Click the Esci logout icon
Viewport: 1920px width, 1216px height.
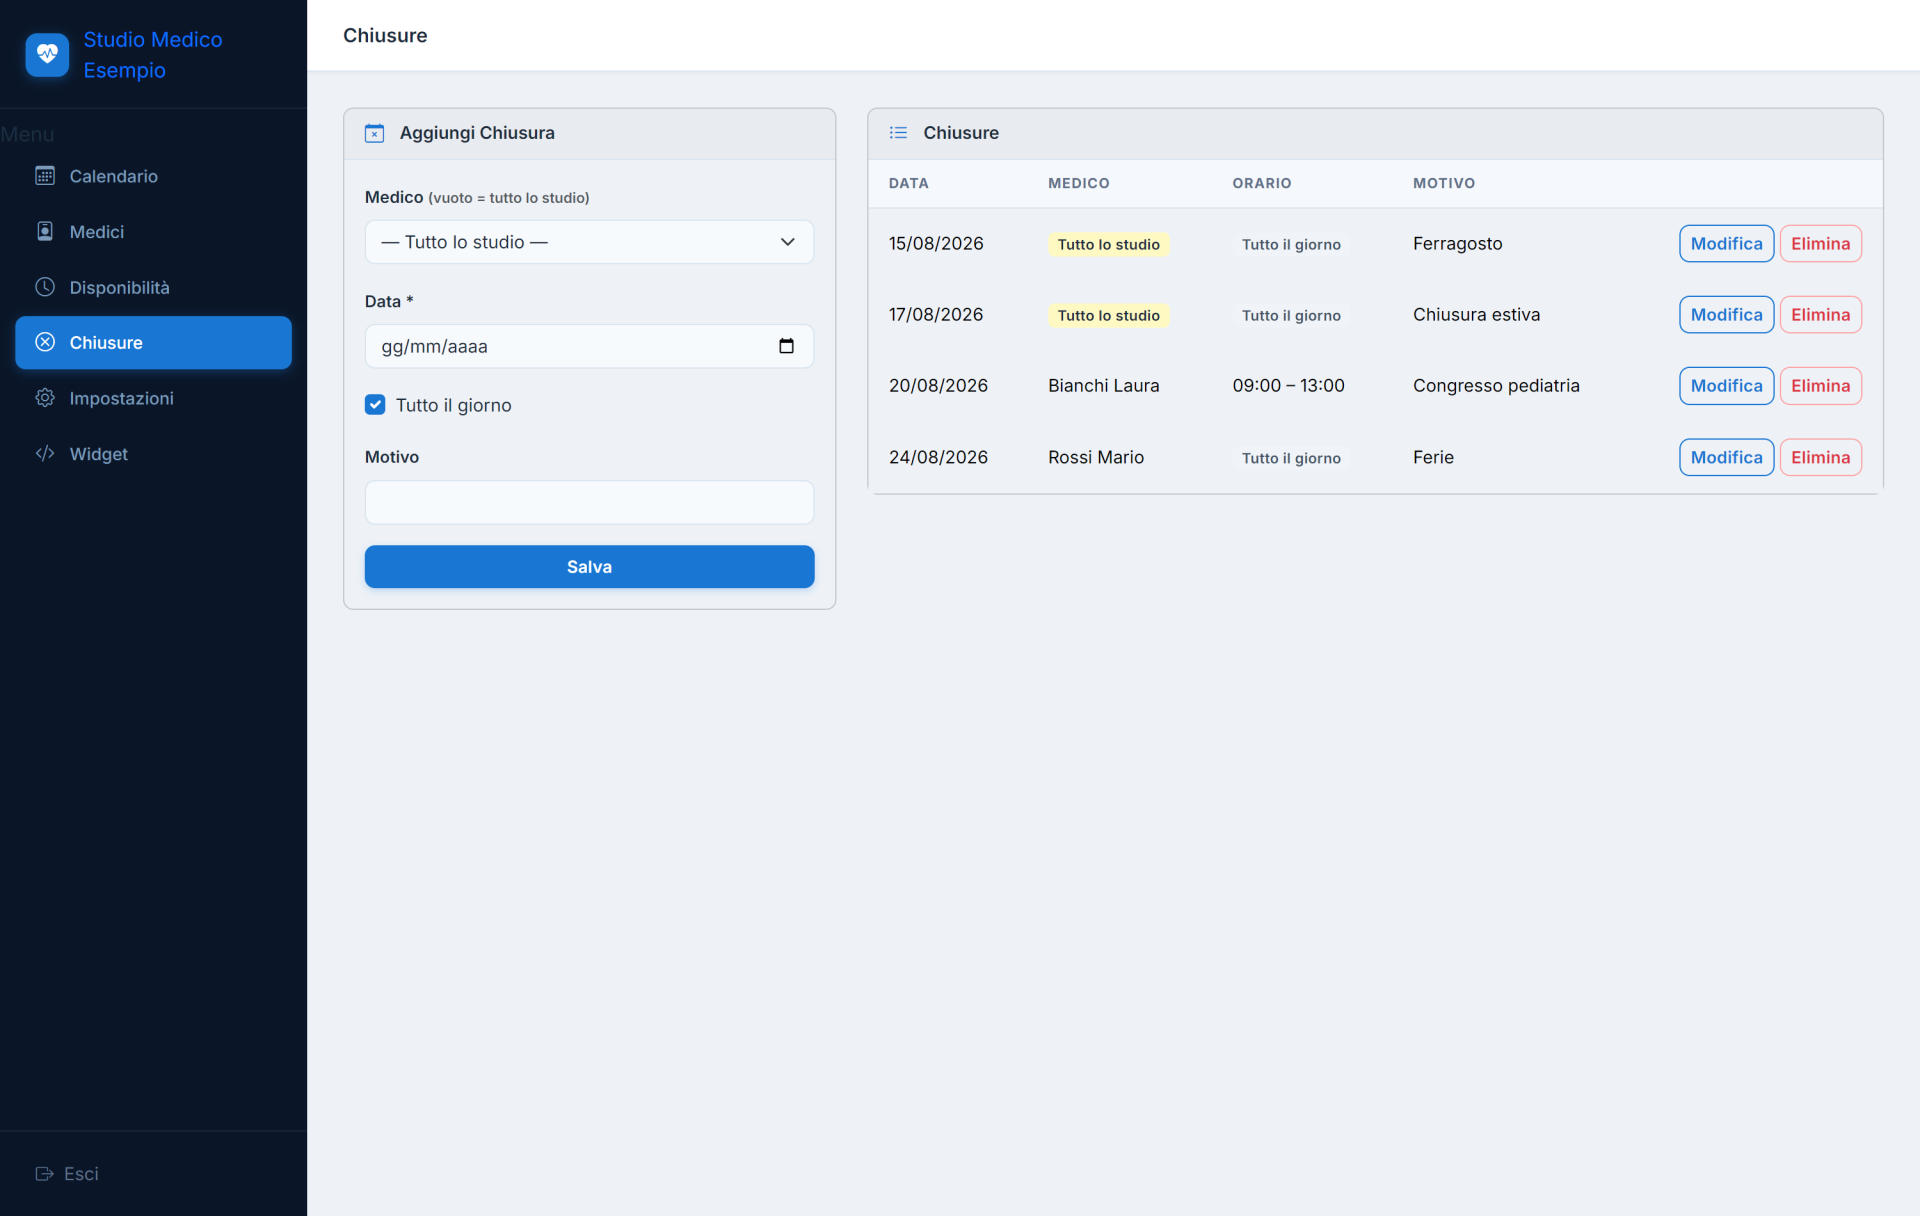tap(44, 1173)
